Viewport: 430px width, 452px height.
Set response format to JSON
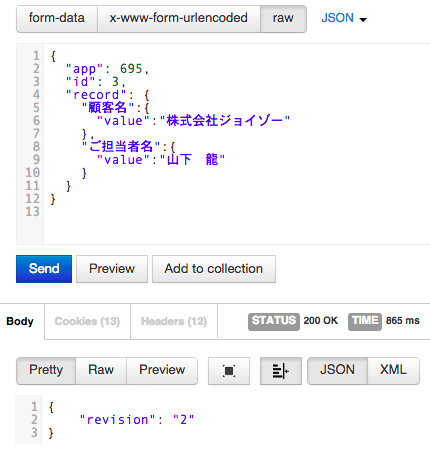(337, 371)
